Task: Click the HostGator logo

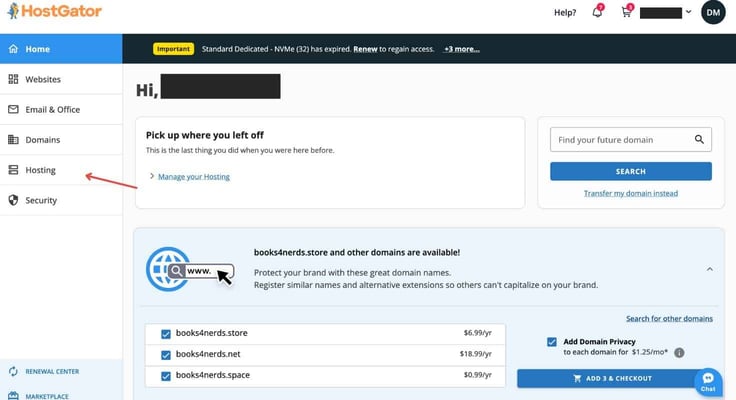Action: (x=54, y=11)
